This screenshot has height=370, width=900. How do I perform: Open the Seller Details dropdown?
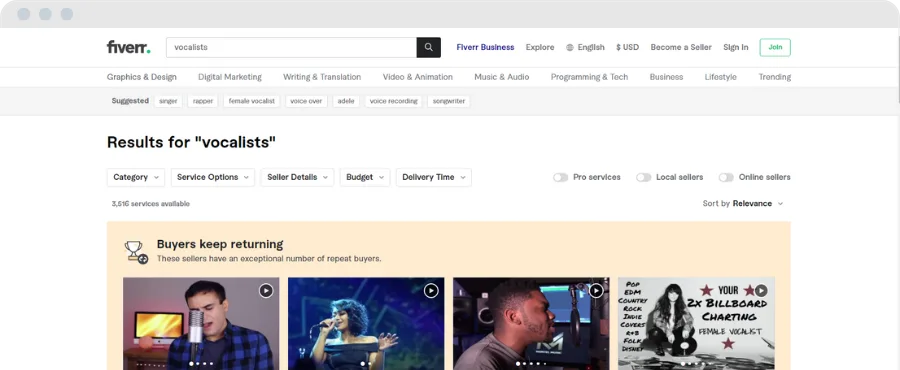tap(297, 177)
